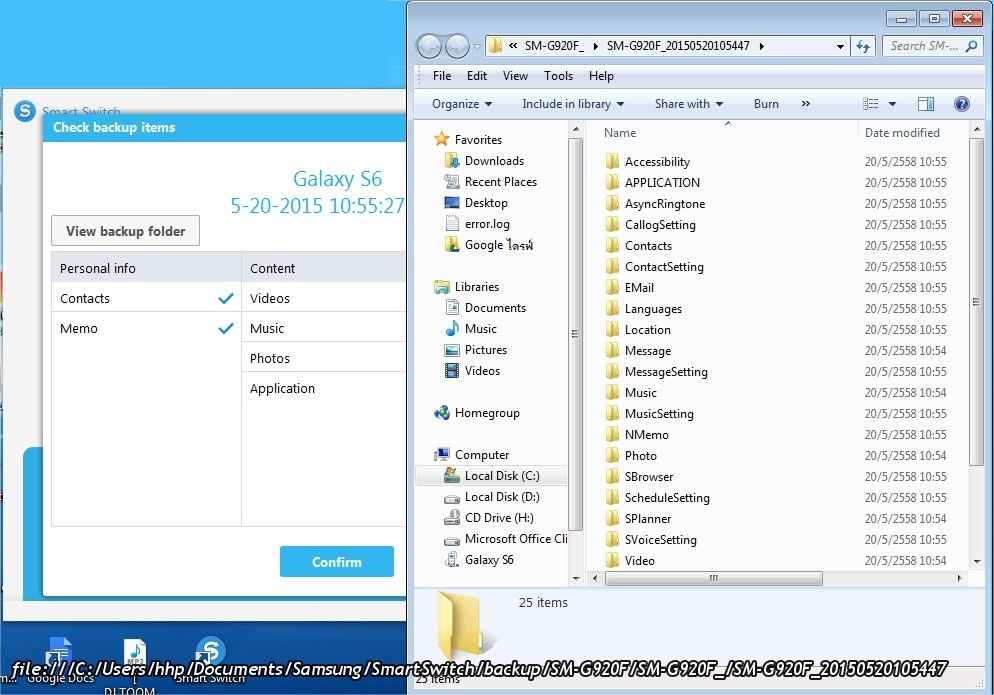This screenshot has height=695, width=994.
Task: Toggle the Memo backup checkmark
Action: pos(226,328)
